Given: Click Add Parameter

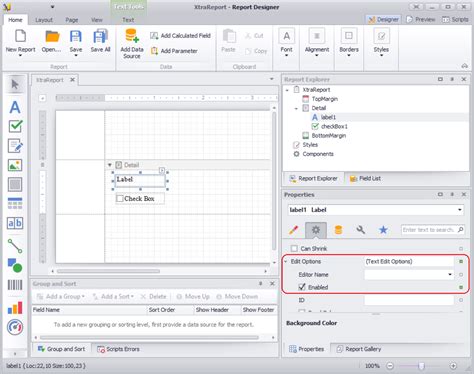Looking at the screenshot, I should pos(174,51).
